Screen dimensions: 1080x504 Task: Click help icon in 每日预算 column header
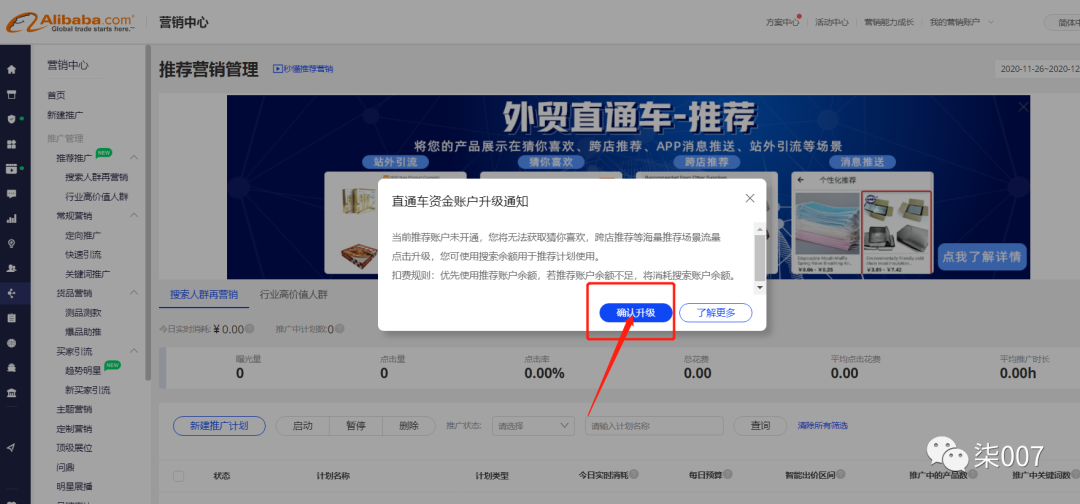pos(727,474)
